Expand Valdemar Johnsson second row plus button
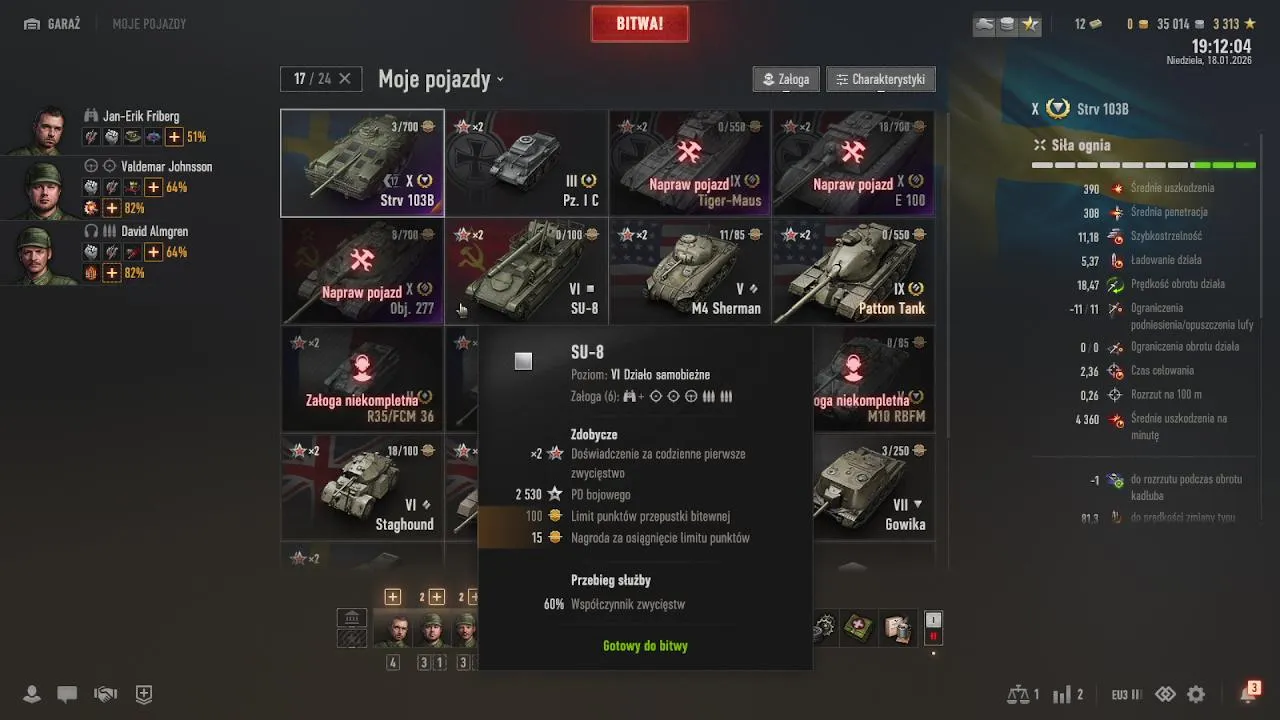Image resolution: width=1280 pixels, height=720 pixels. pos(112,208)
